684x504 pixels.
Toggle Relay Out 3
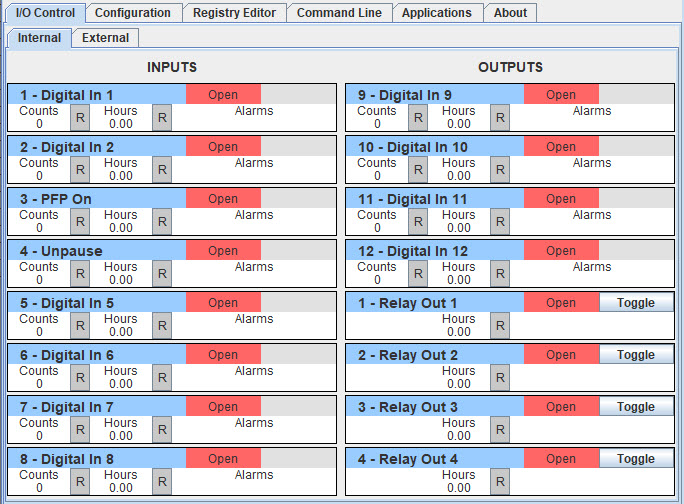(x=636, y=406)
